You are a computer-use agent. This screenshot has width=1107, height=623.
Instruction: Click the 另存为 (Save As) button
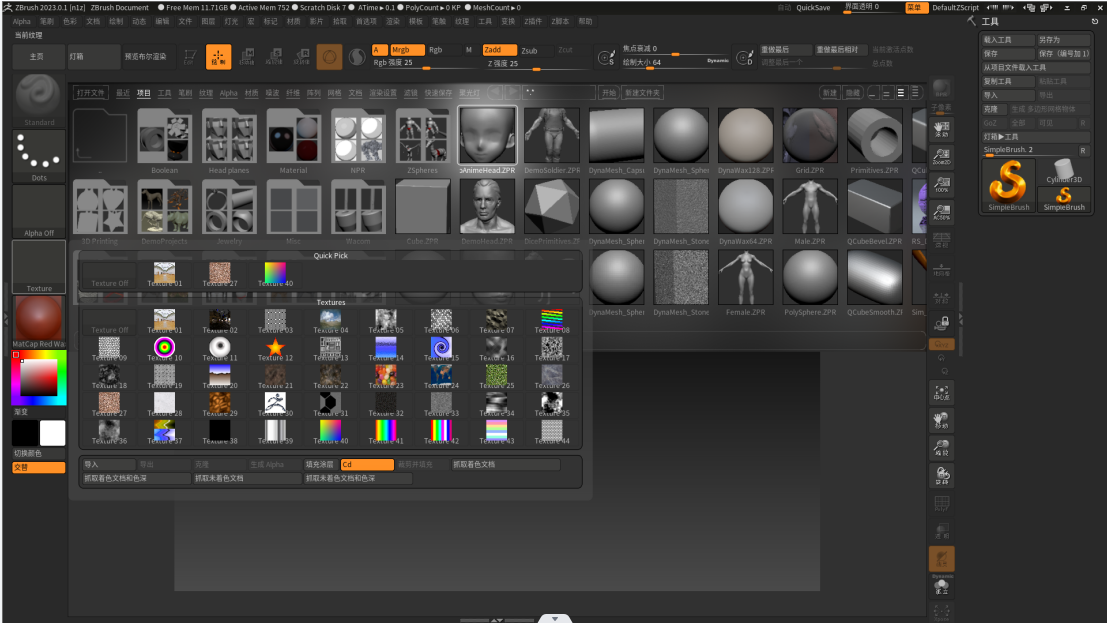tap(1063, 40)
